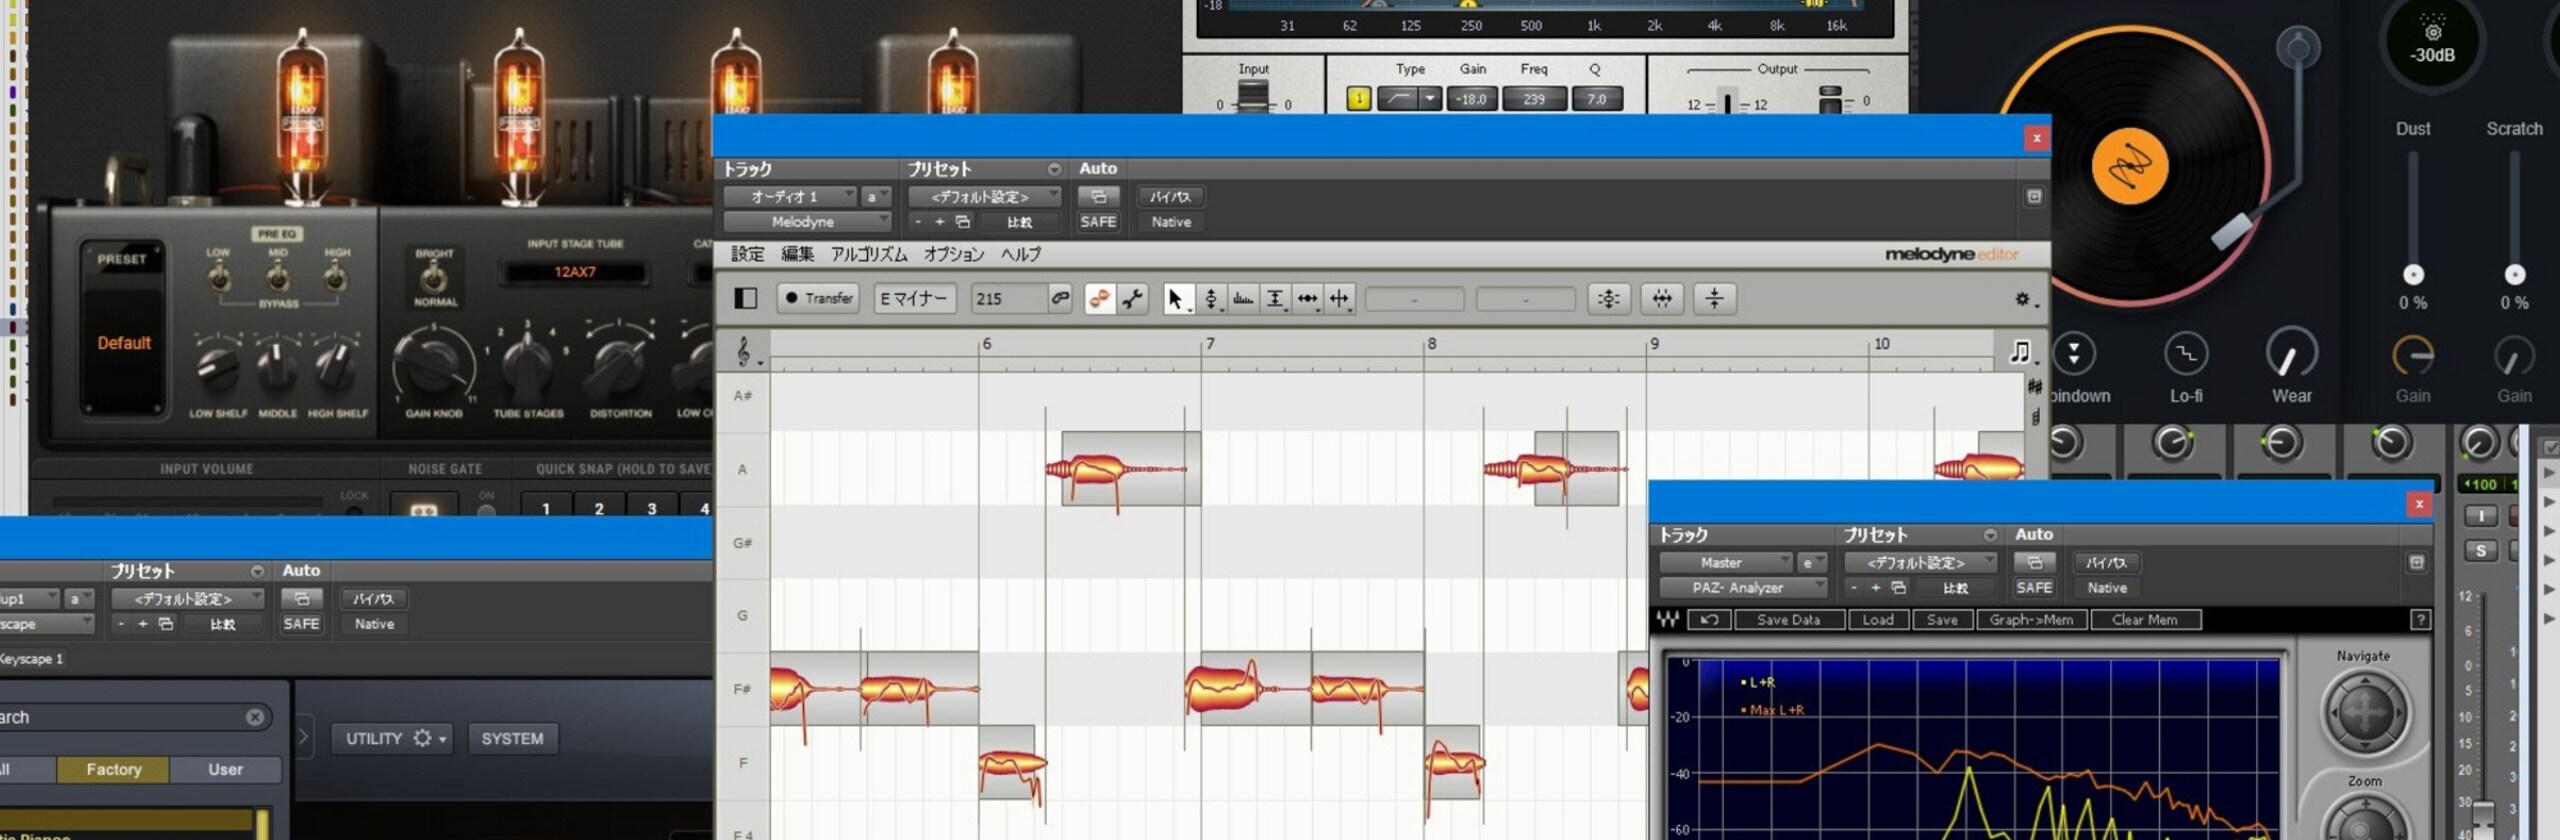Click Waves logo in PAZ Analyzer toolbar
The width and height of the screenshot is (2560, 840).
click(x=1668, y=620)
